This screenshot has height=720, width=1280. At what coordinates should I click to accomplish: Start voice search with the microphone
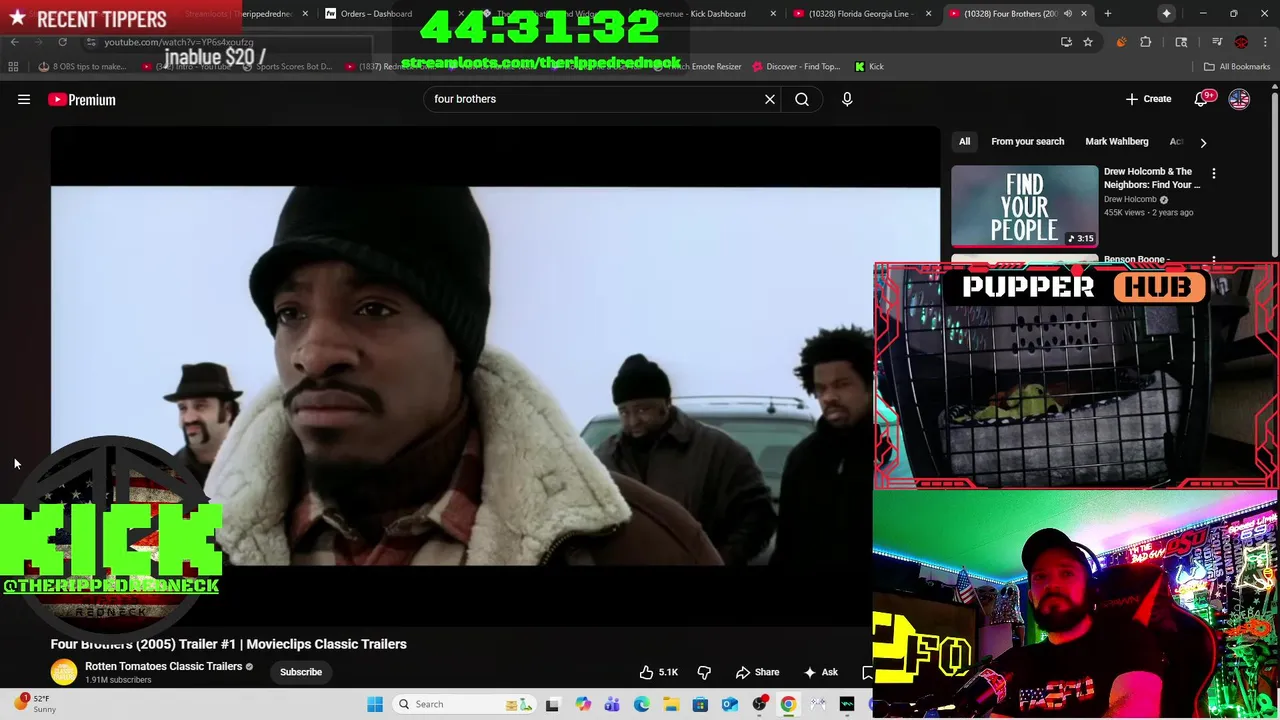click(847, 99)
